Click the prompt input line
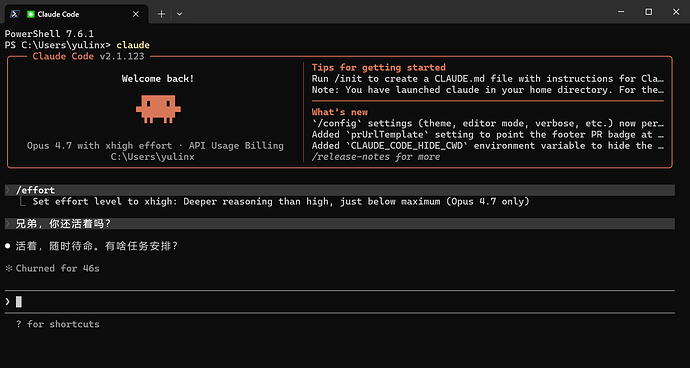 click(x=339, y=302)
